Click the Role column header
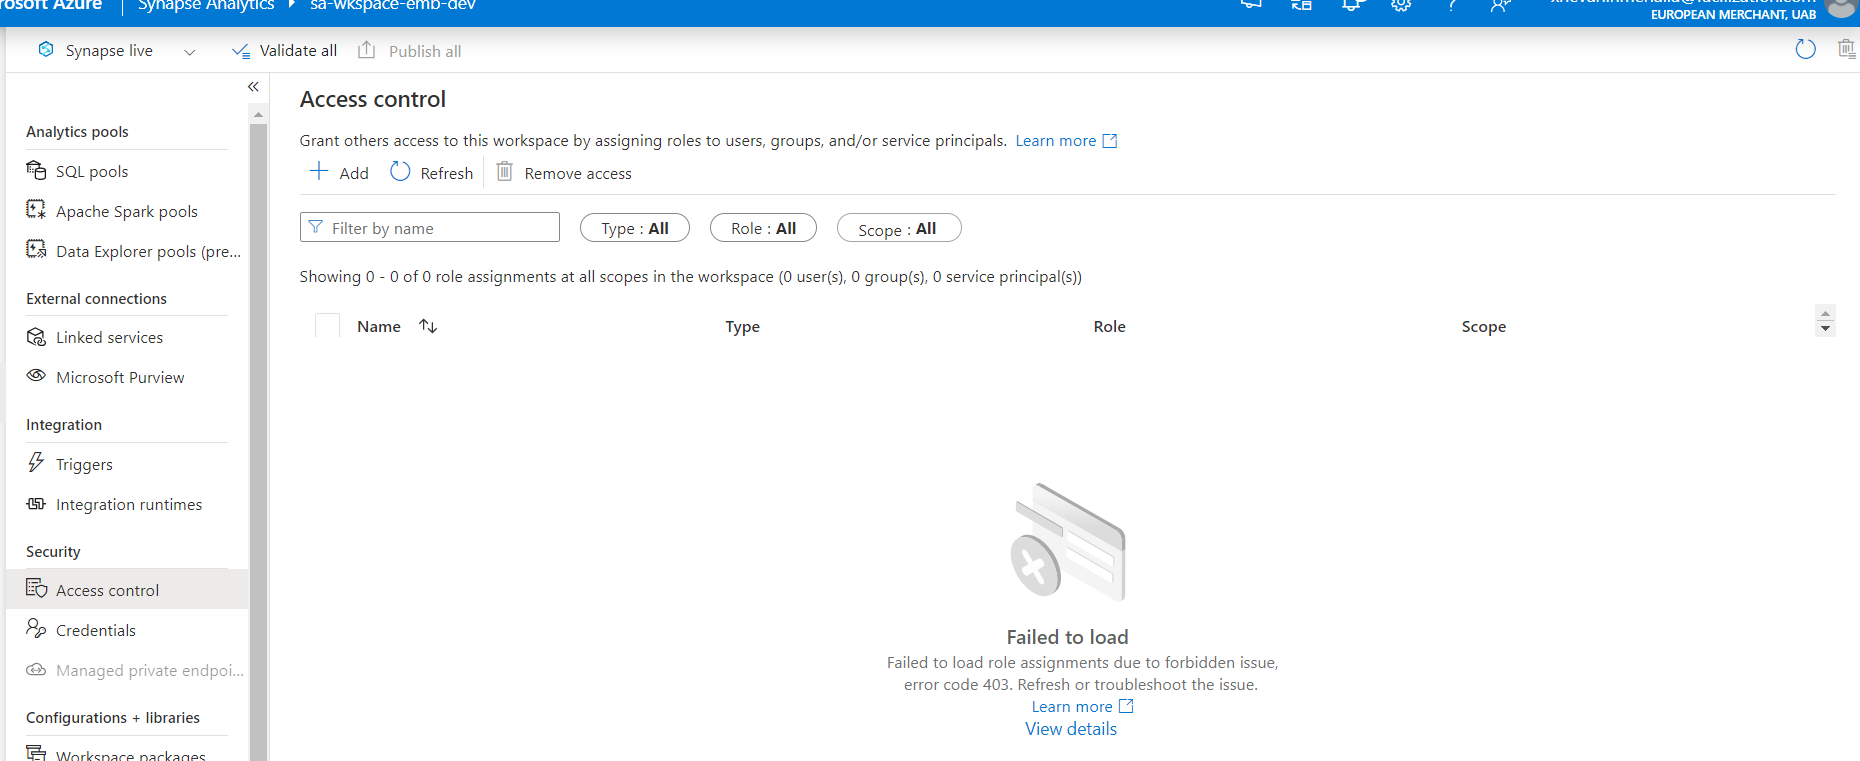This screenshot has width=1860, height=761. [x=1110, y=326]
